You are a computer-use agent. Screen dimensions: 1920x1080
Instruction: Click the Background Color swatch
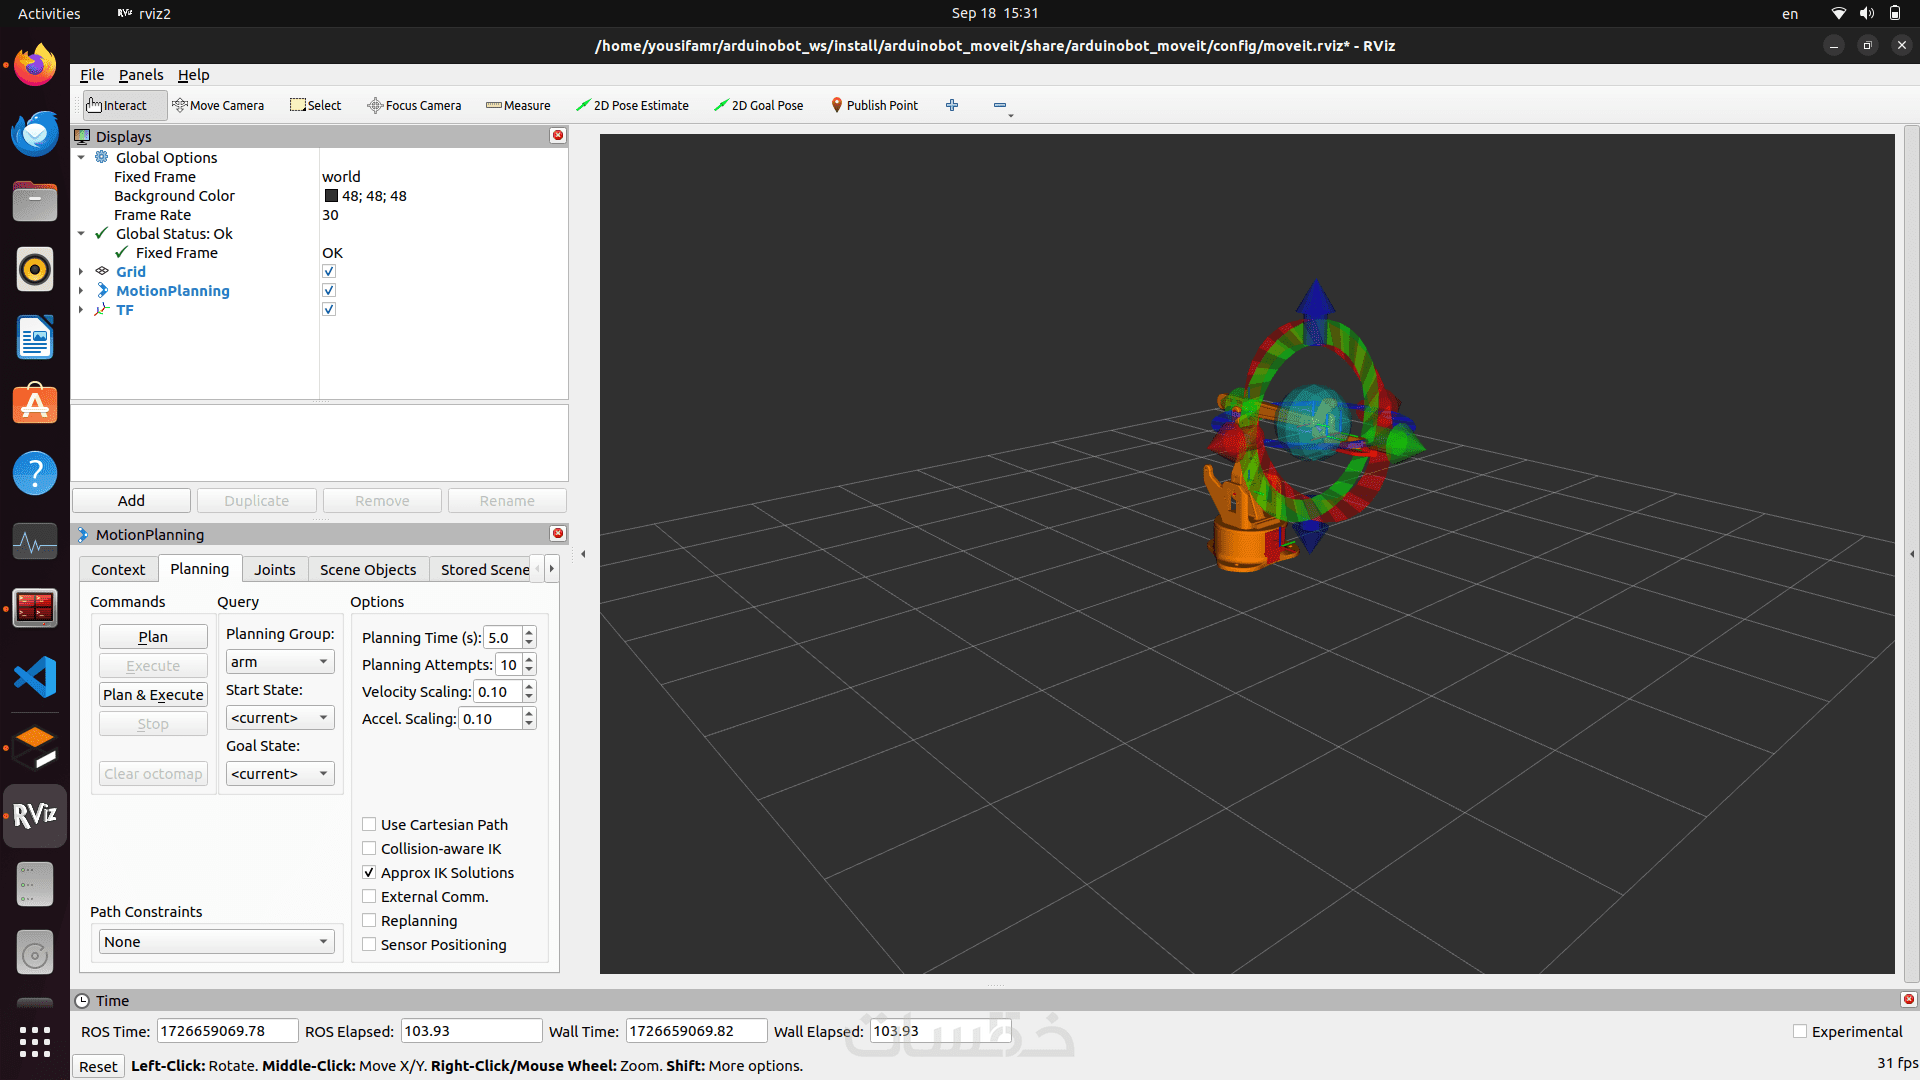coord(331,196)
